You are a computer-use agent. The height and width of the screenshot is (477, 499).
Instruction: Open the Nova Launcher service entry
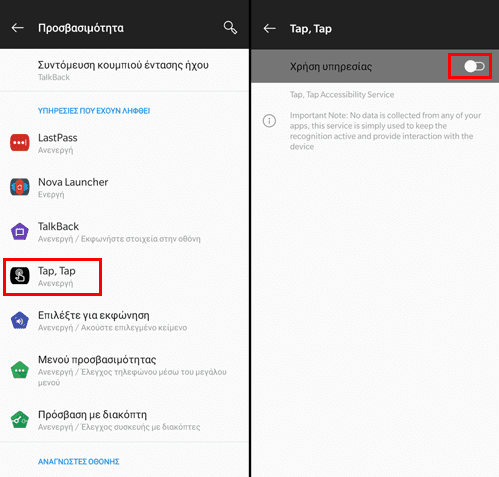pyautogui.click(x=124, y=188)
